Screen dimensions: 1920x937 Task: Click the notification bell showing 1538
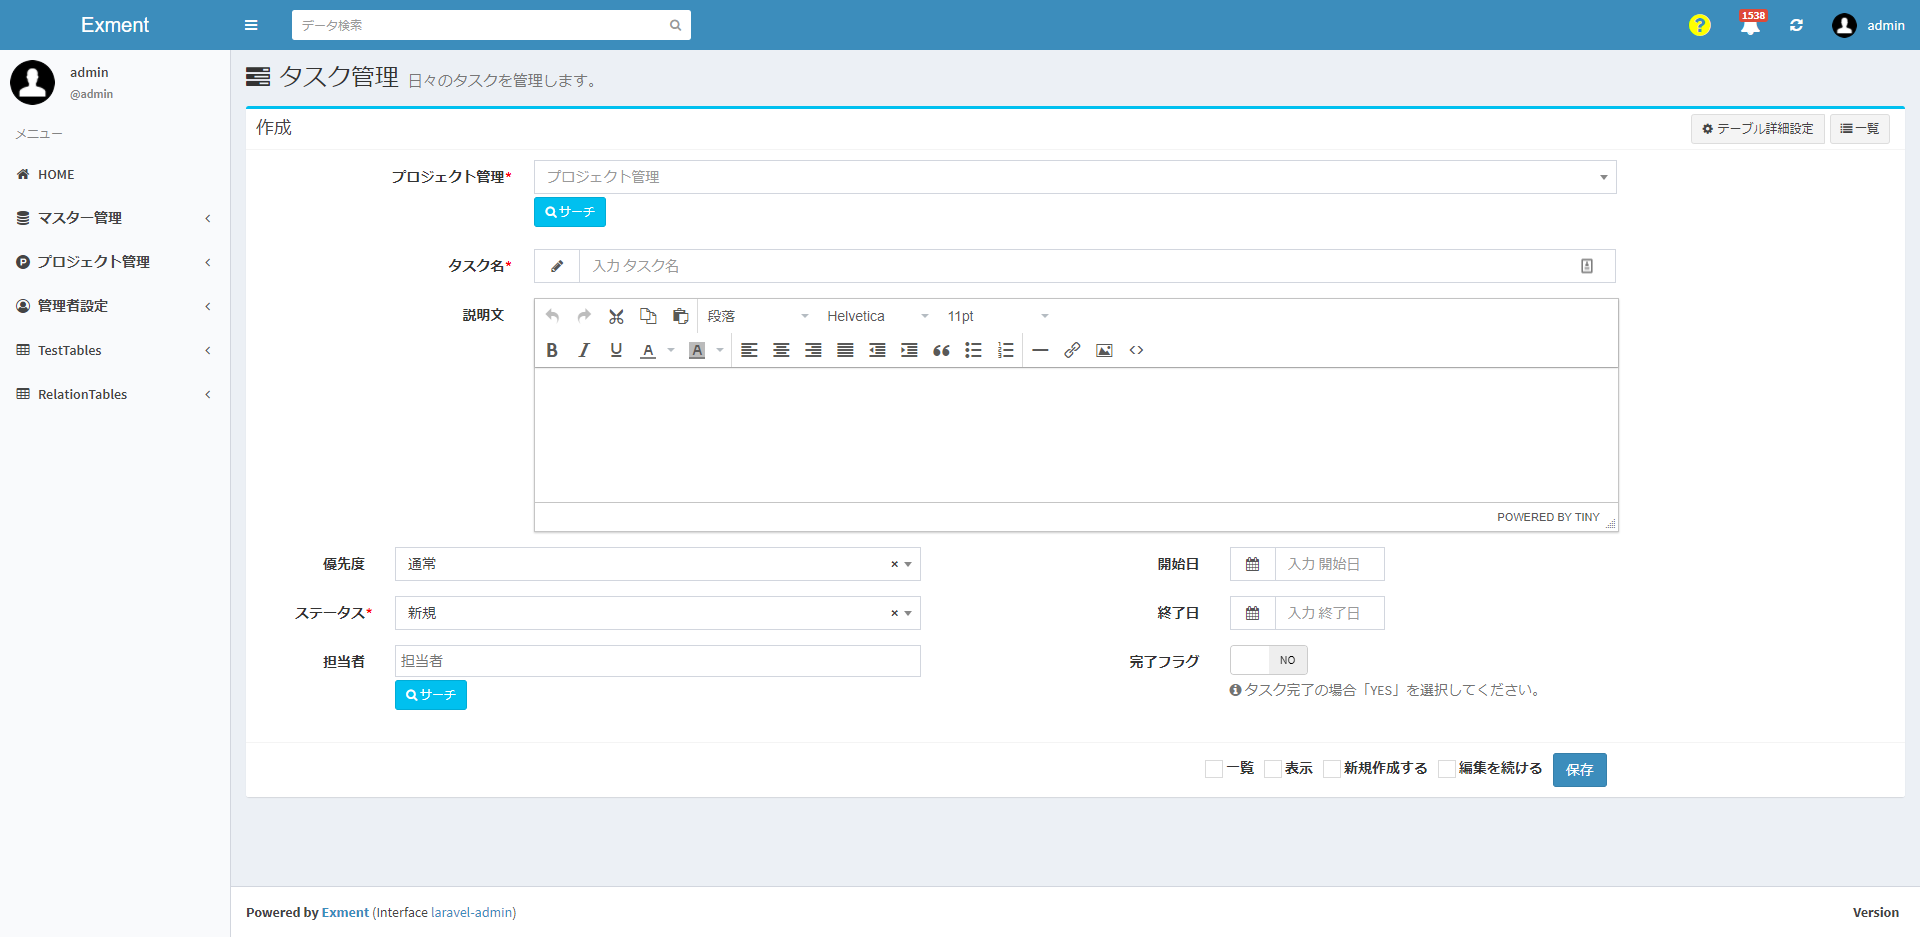(x=1750, y=25)
